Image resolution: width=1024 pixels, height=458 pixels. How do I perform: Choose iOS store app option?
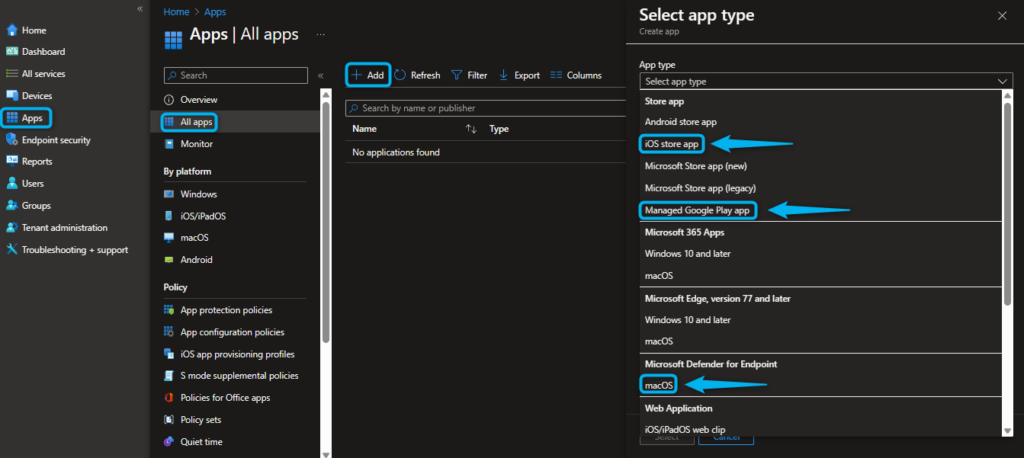click(x=671, y=144)
